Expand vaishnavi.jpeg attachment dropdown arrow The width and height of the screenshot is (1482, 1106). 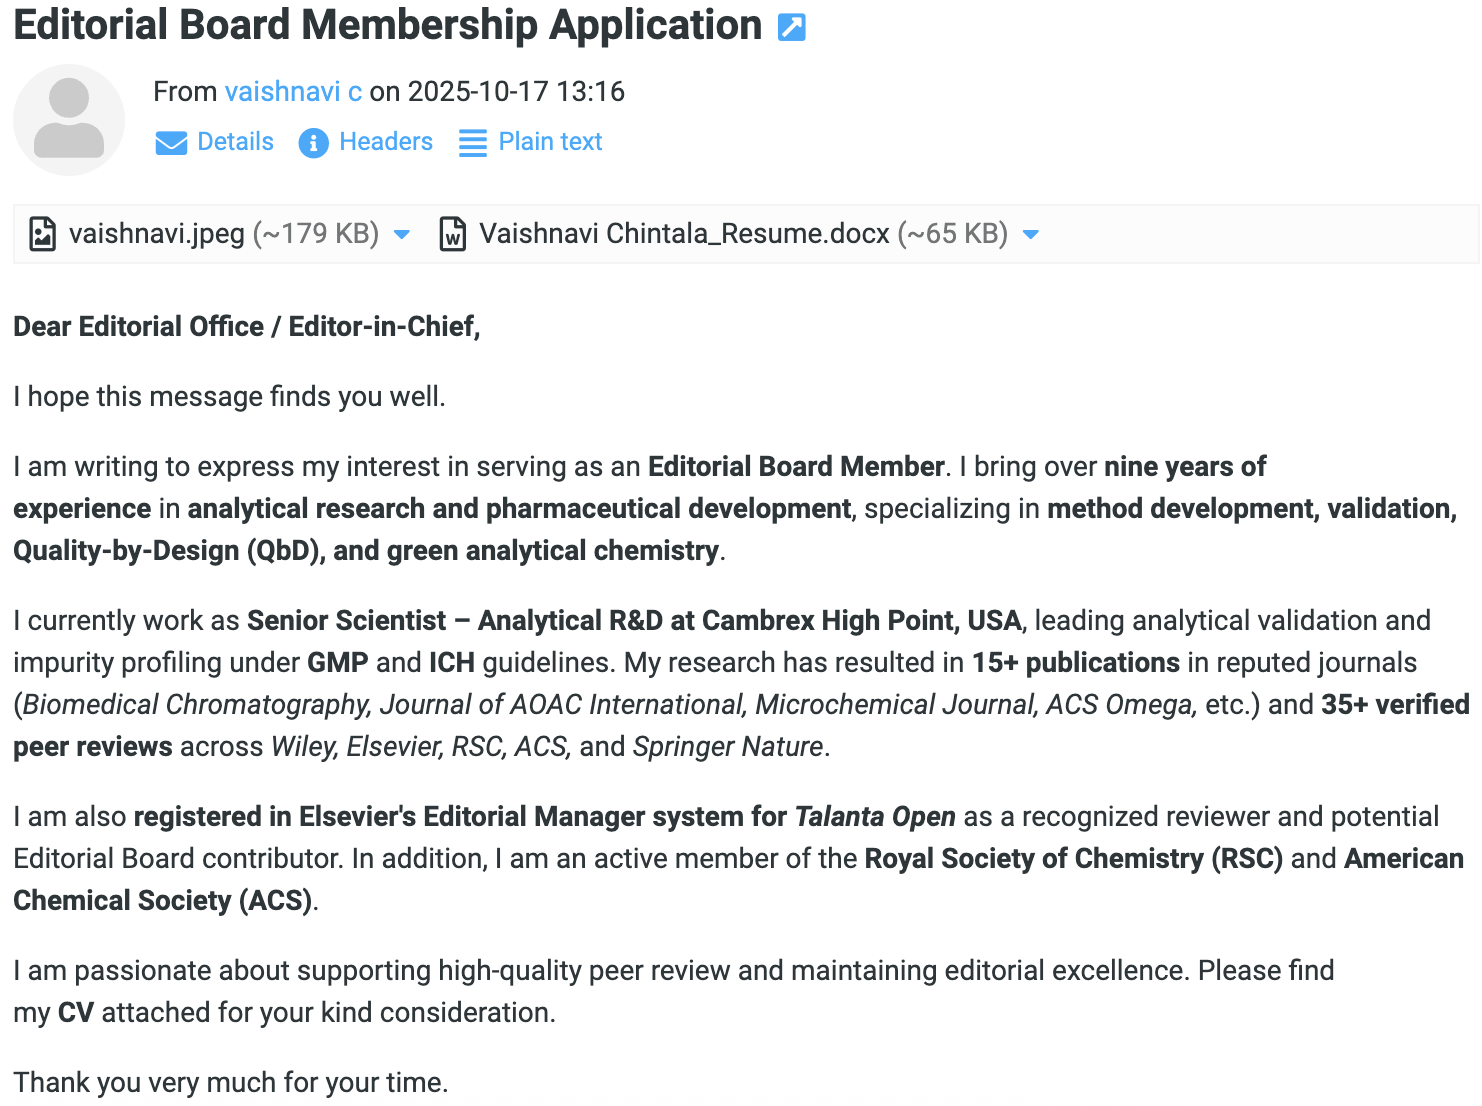pyautogui.click(x=402, y=235)
